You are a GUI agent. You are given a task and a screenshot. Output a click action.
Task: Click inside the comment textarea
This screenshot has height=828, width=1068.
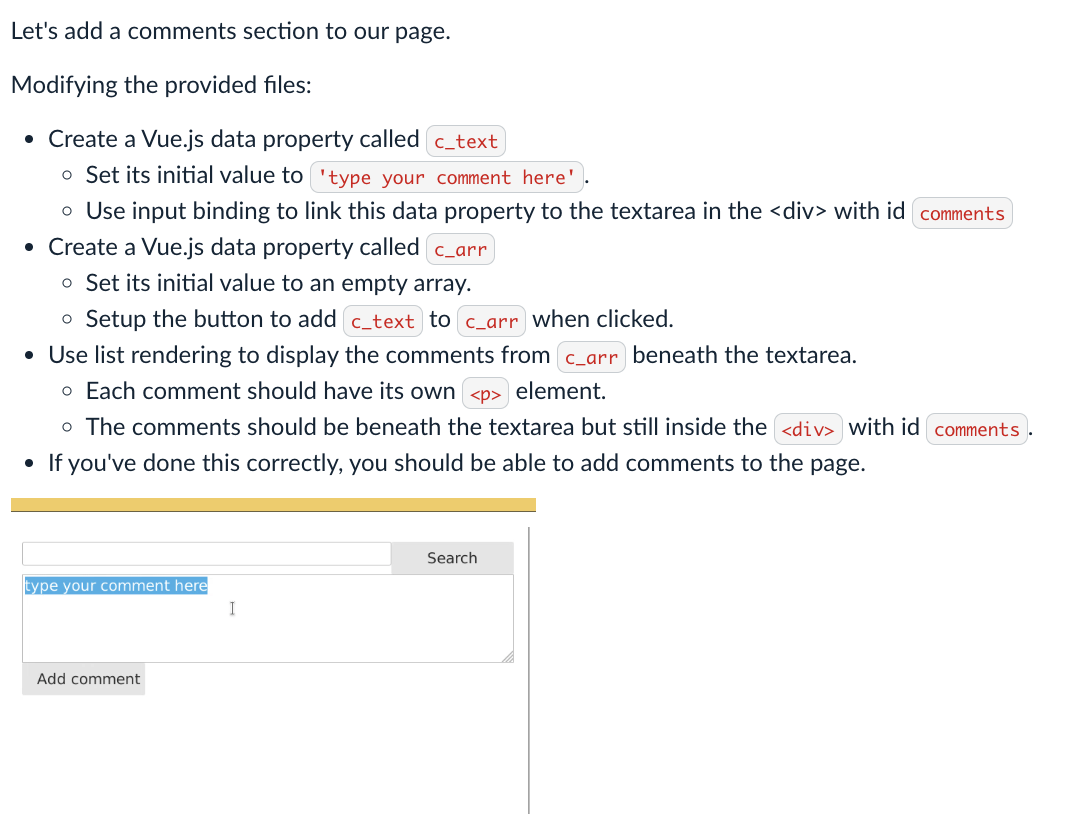pos(268,618)
